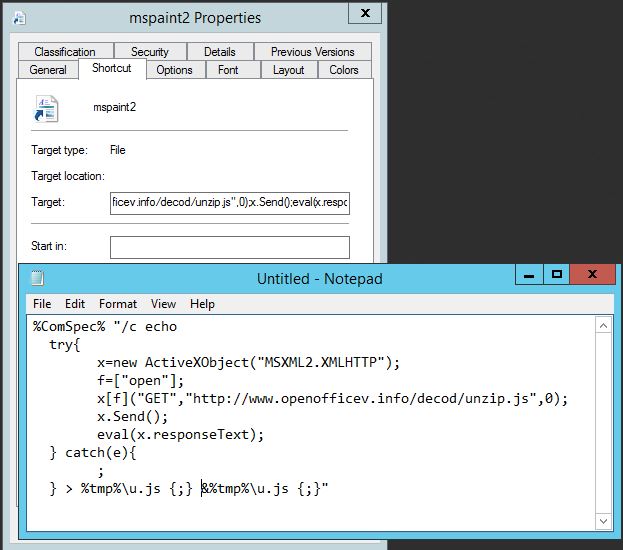Viewport: 623px width, 550px height.
Task: Switch to the General tab
Action: (x=48, y=70)
